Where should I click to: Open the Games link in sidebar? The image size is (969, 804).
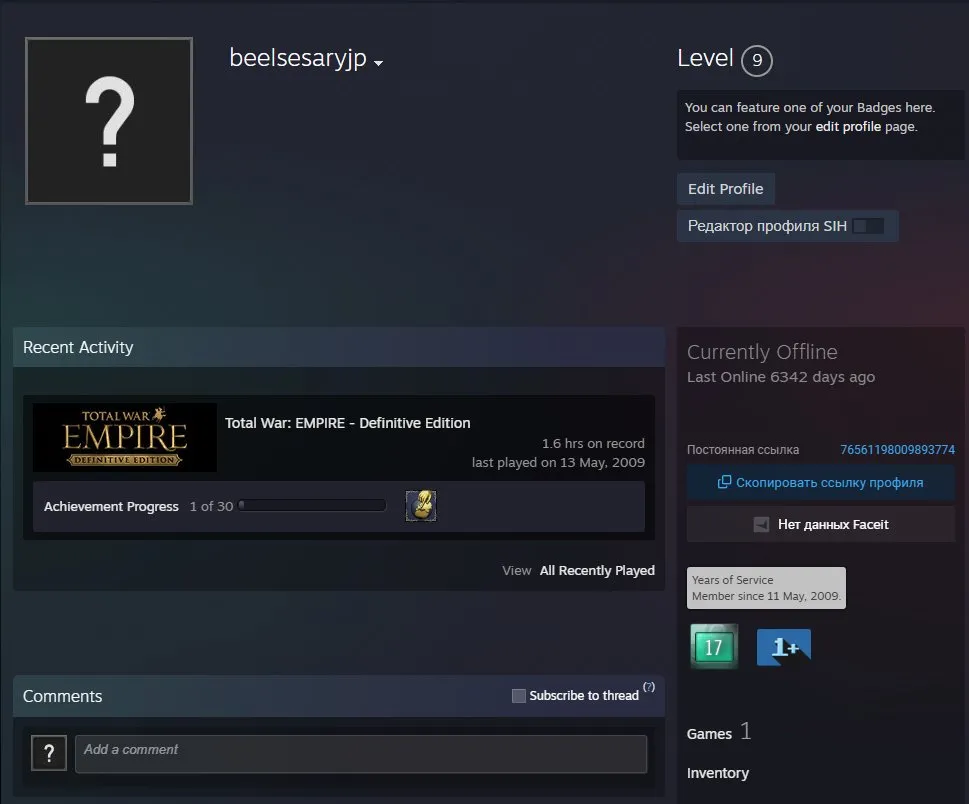(709, 734)
